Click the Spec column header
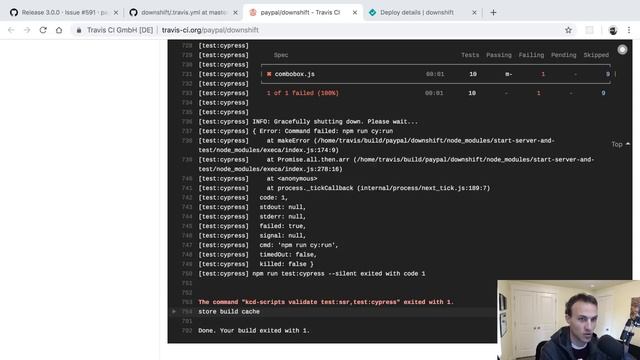Image resolution: width=640 pixels, height=360 pixels. 281,55
